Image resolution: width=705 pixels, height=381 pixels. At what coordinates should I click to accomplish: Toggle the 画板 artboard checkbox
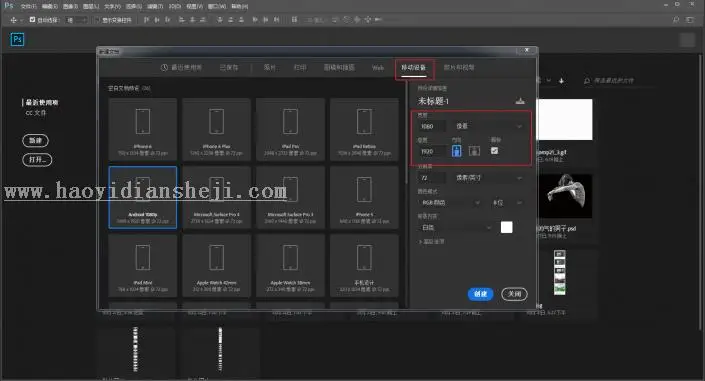click(x=495, y=151)
